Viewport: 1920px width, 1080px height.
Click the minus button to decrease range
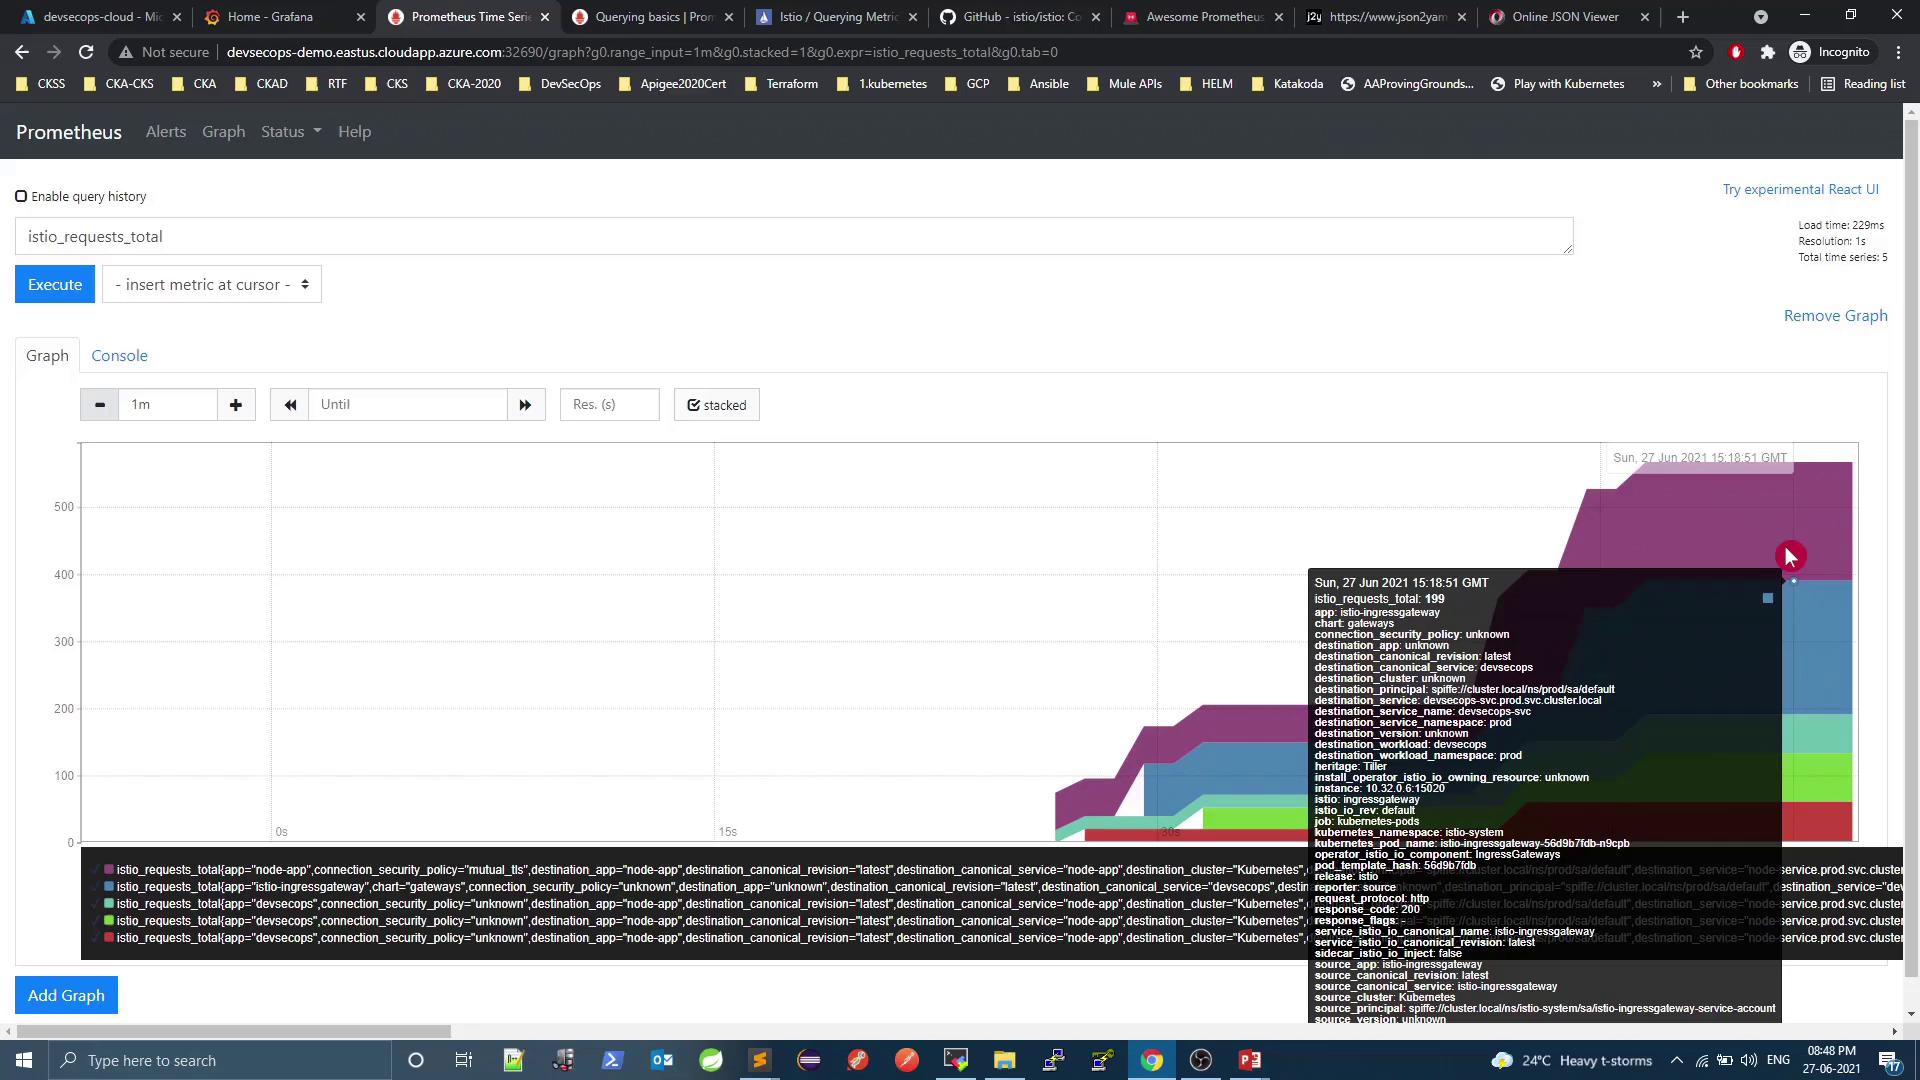coord(99,405)
